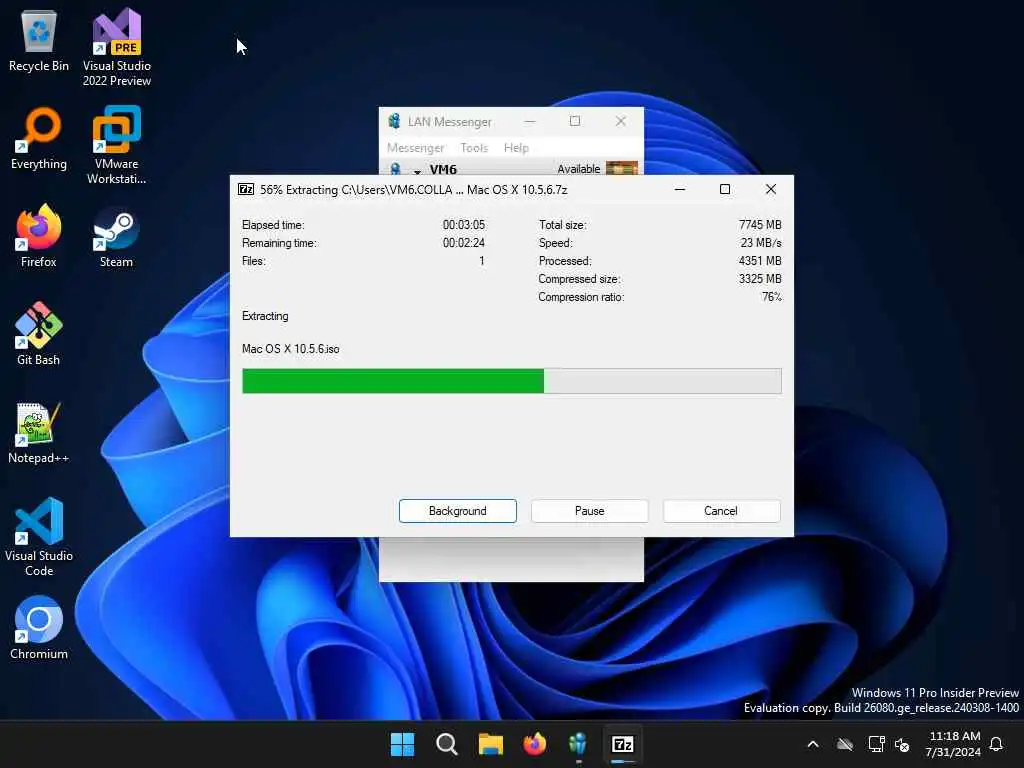Open taskbar Search
1024x768 pixels.
[x=447, y=744]
